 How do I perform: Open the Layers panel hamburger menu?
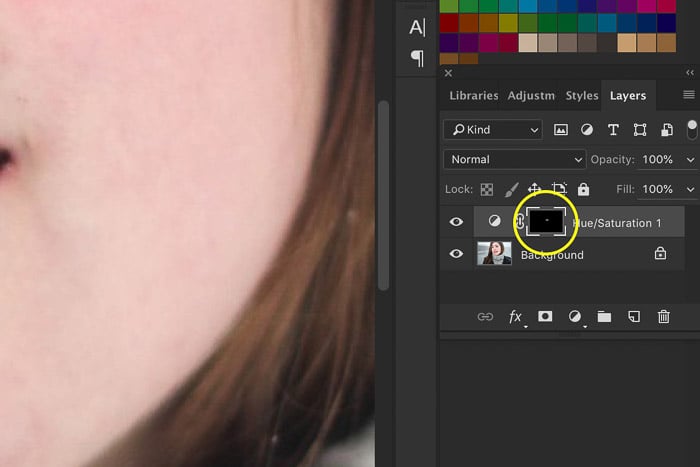click(x=688, y=95)
